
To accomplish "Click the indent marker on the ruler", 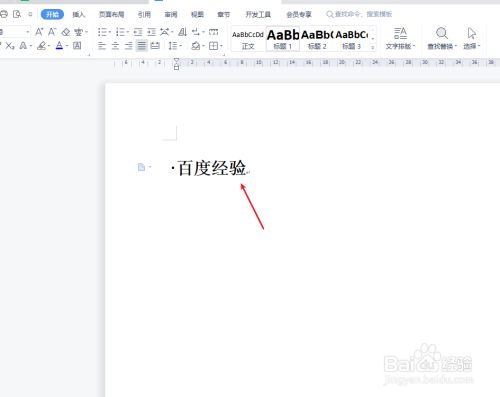I will tap(176, 64).
